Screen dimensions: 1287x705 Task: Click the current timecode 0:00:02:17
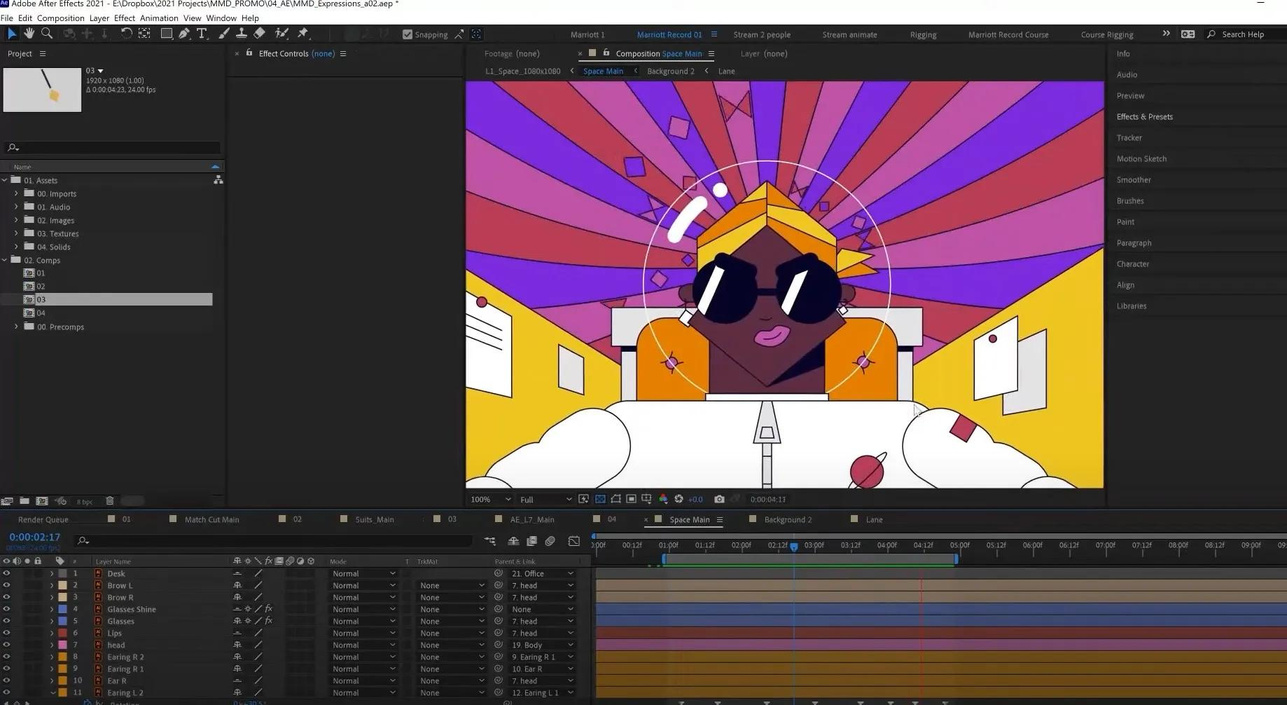click(35, 537)
